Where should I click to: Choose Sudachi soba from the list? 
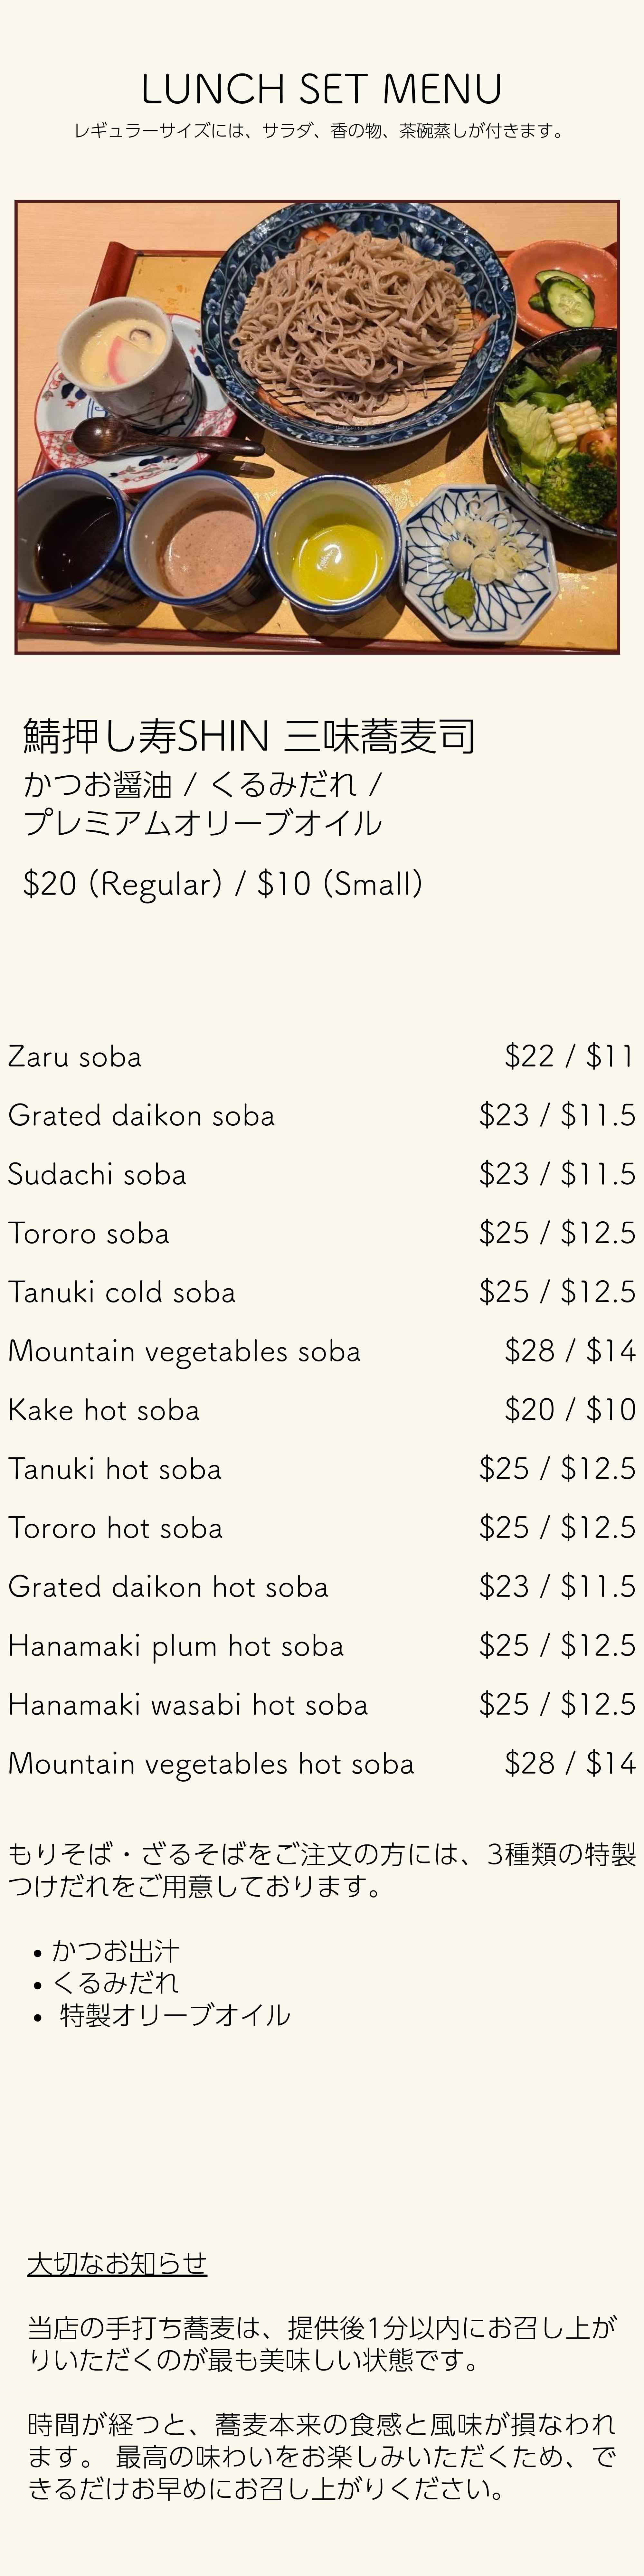click(322, 1174)
